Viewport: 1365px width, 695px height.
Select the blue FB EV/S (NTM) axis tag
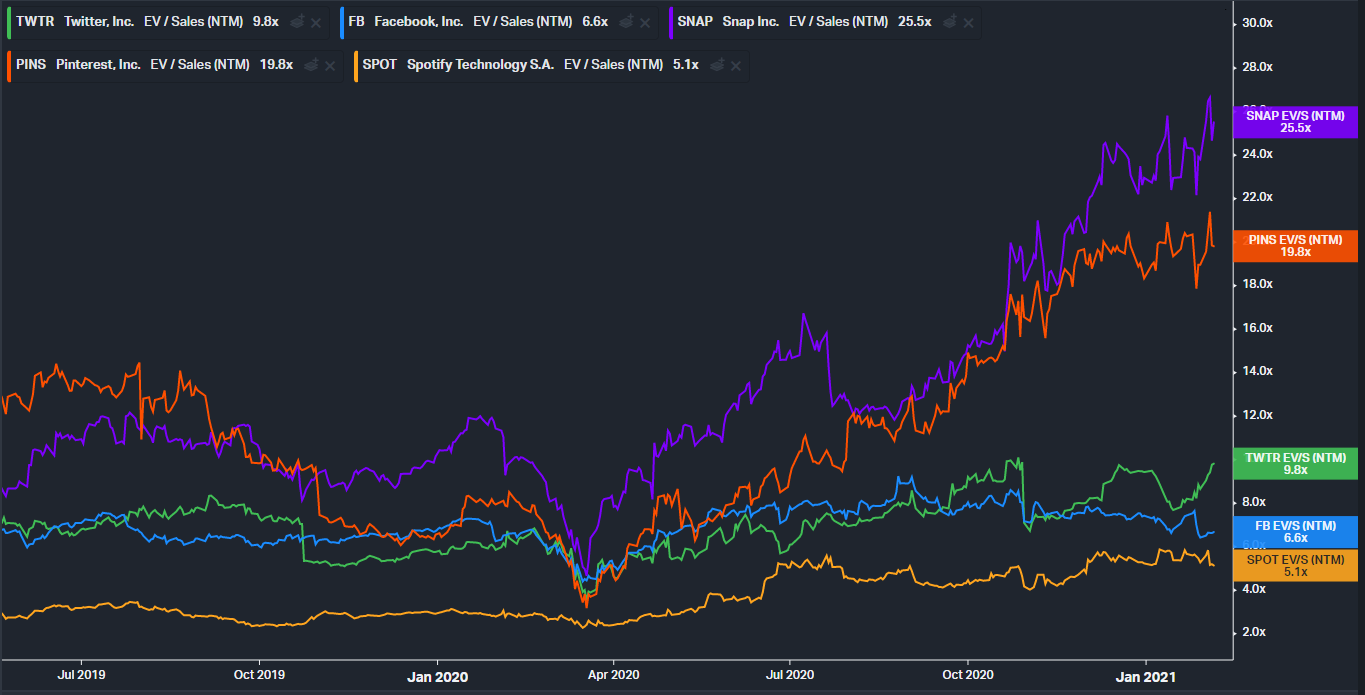click(1296, 532)
